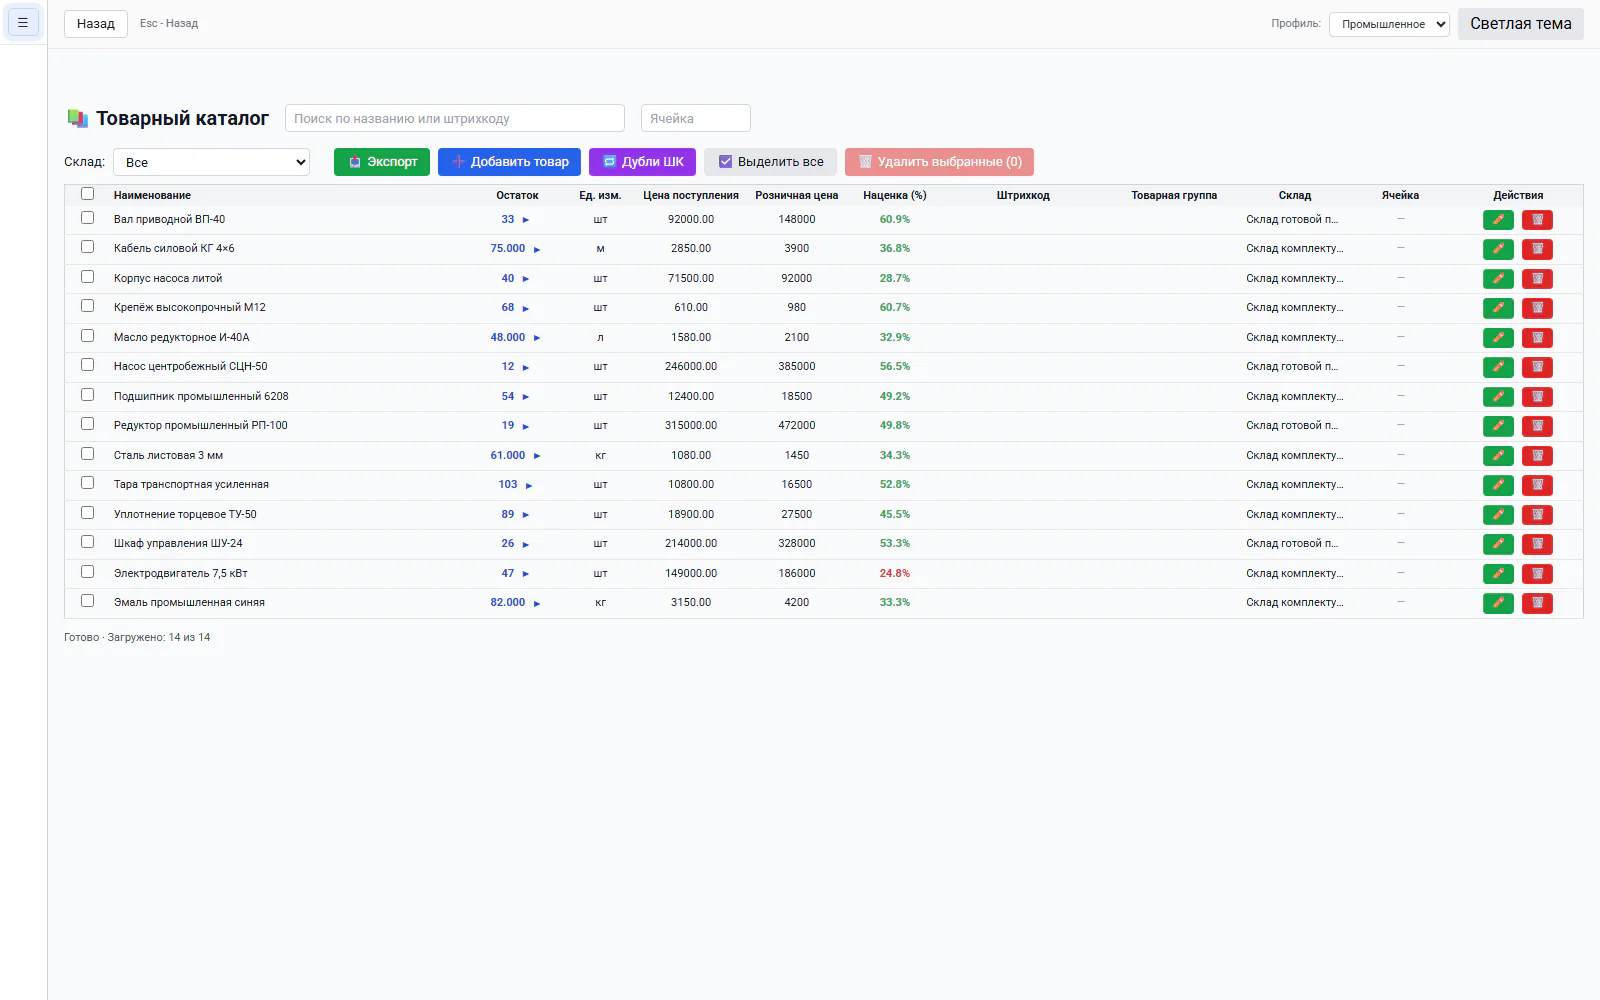This screenshot has width=1600, height=1000.
Task: Select the Корпус насоса литой checkbox
Action: point(87,277)
